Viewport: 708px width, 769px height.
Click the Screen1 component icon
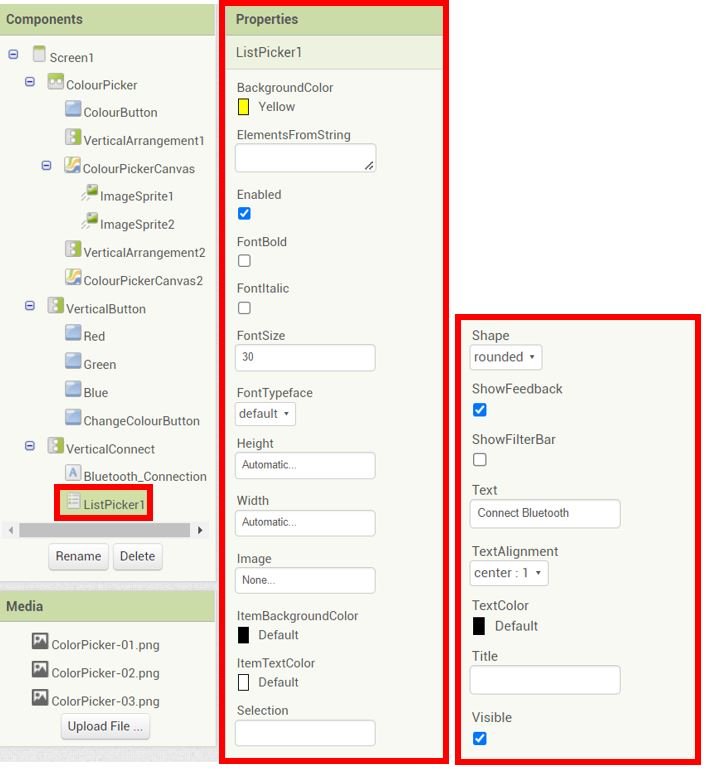coord(39,54)
